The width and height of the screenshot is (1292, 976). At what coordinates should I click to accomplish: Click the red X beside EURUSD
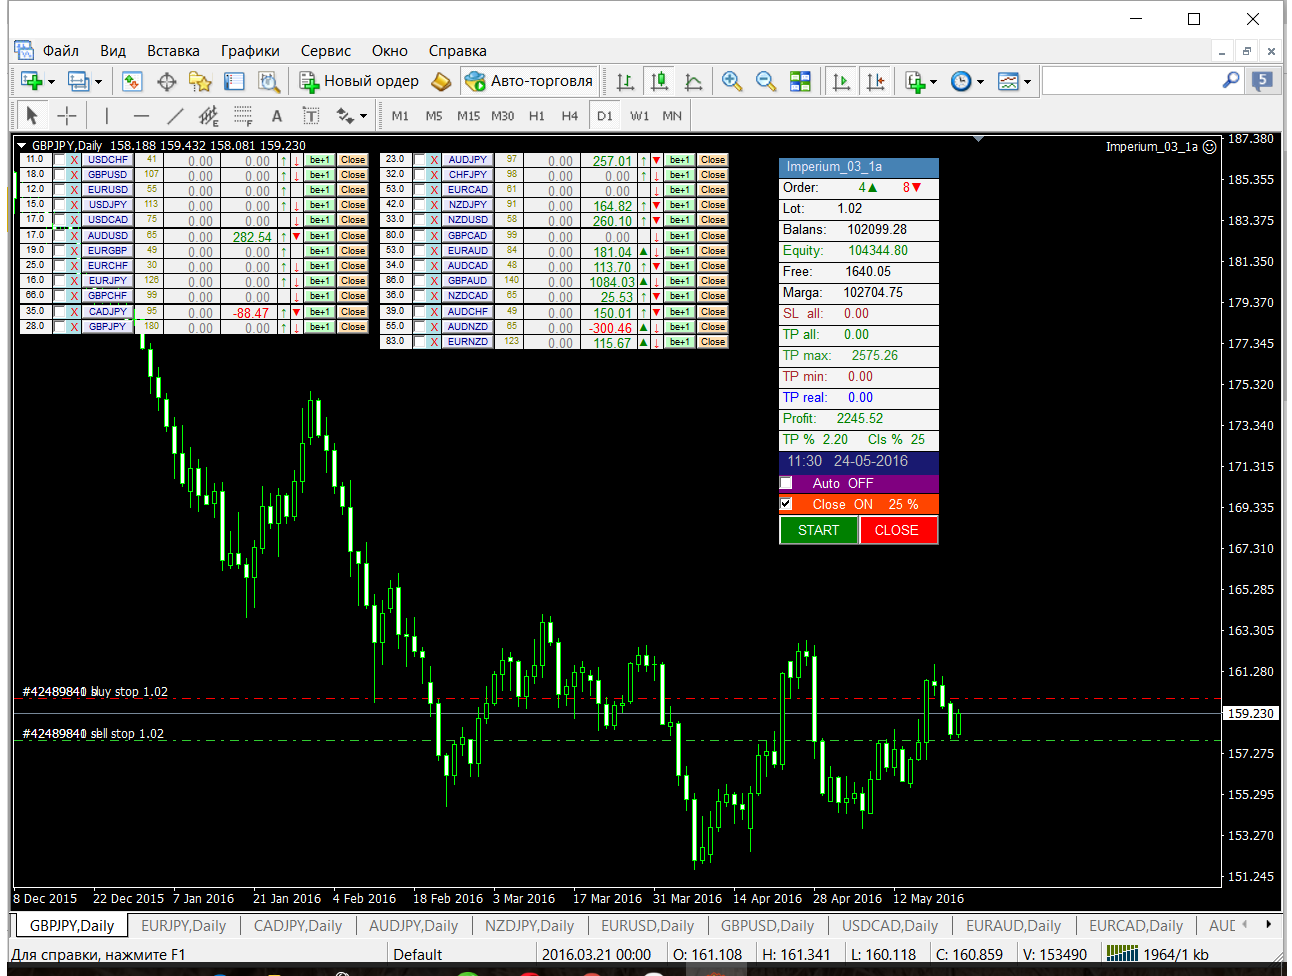click(x=74, y=190)
